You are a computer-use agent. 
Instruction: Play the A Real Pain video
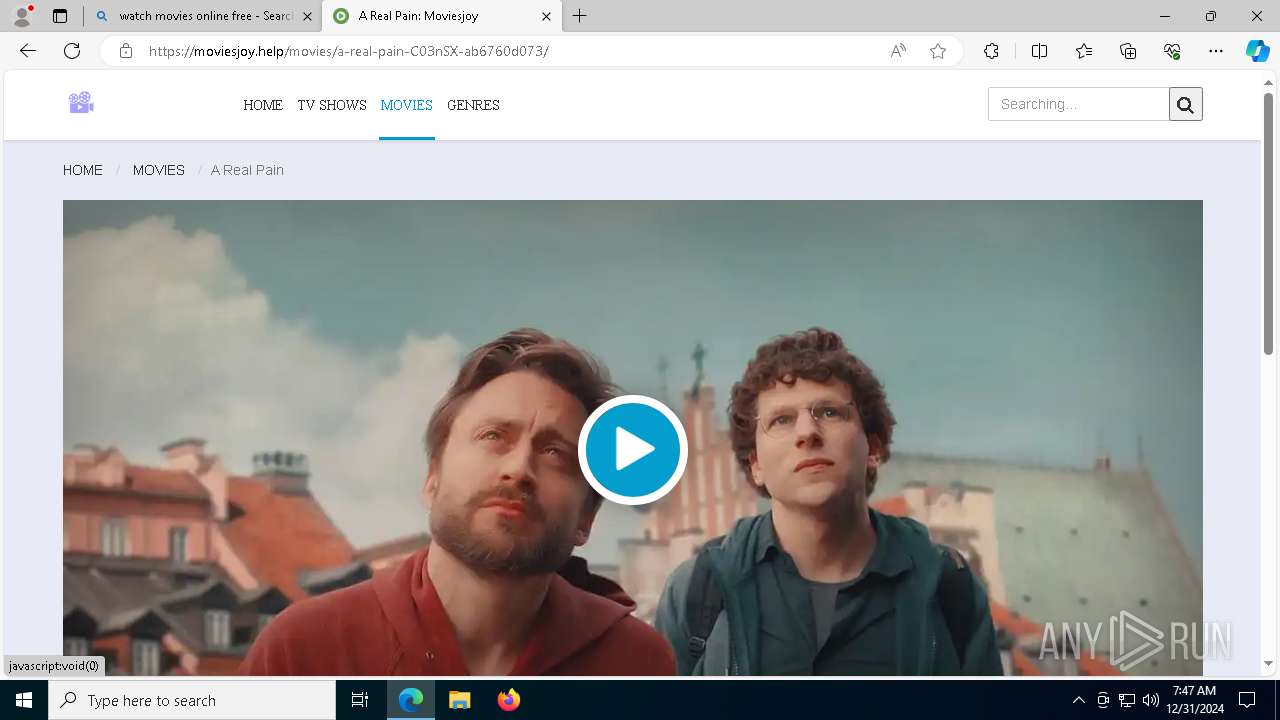point(632,450)
